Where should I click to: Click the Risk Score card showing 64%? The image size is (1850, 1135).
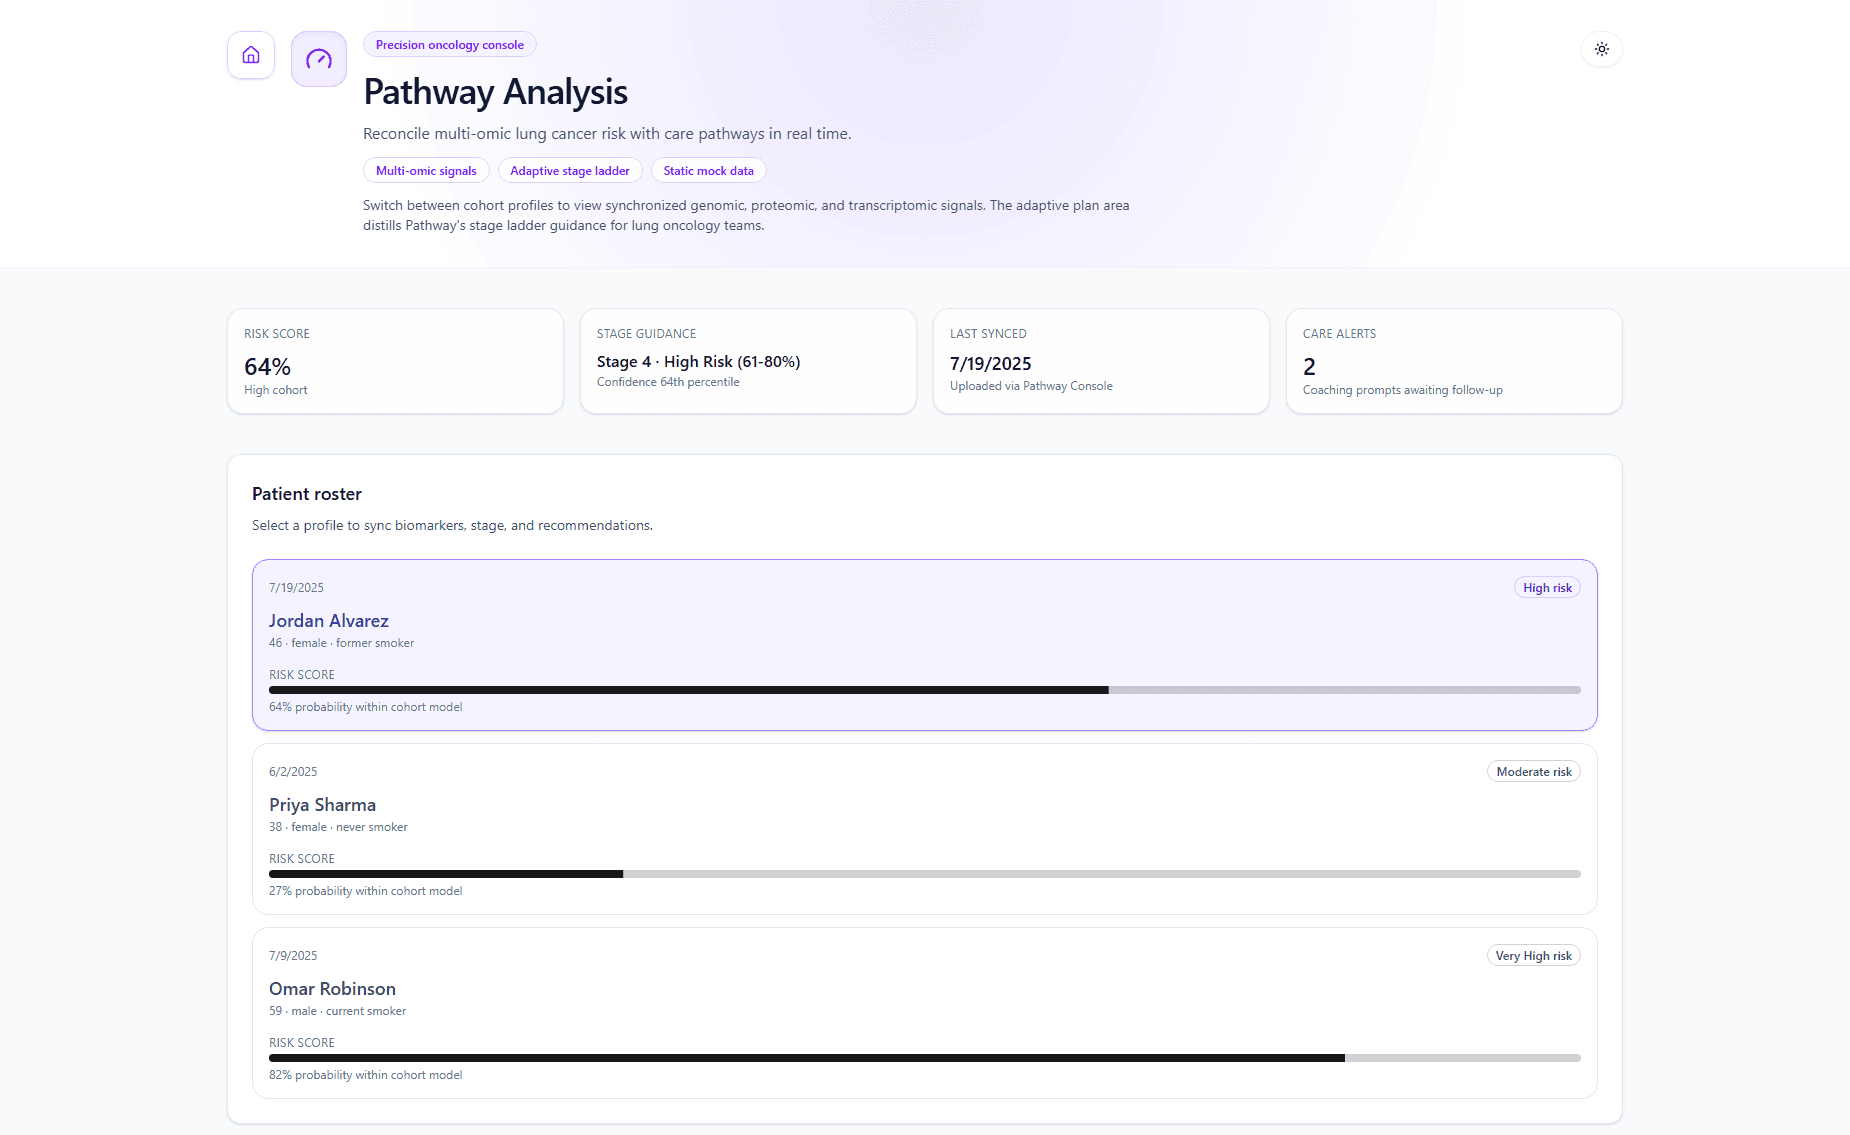coord(395,361)
